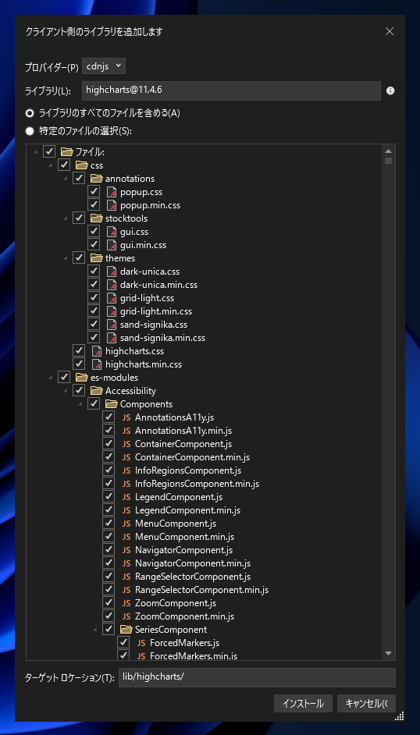Click the JS icon of ForcedMarkers.js

pos(141,643)
